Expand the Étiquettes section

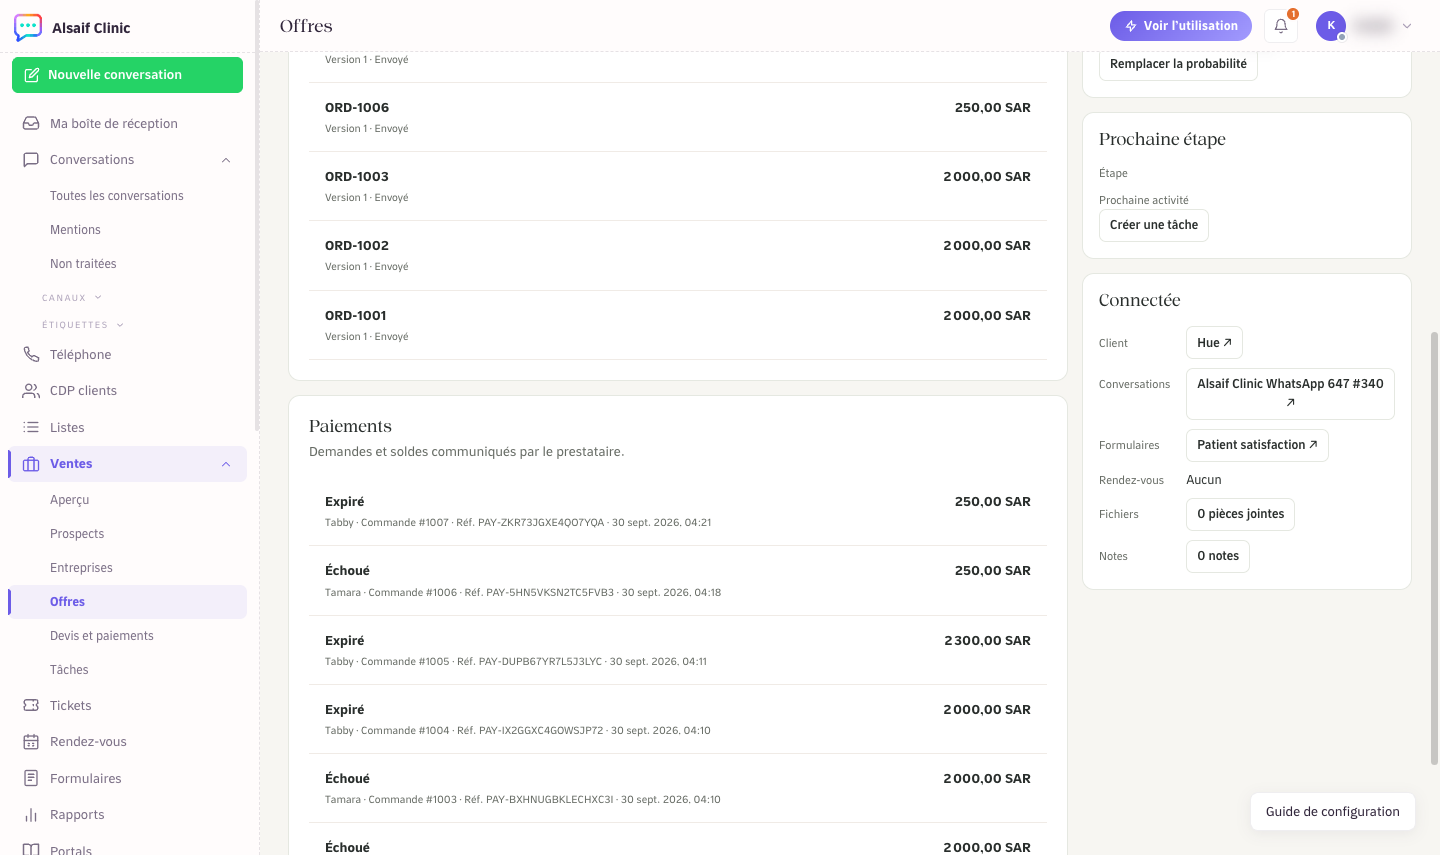tap(83, 325)
